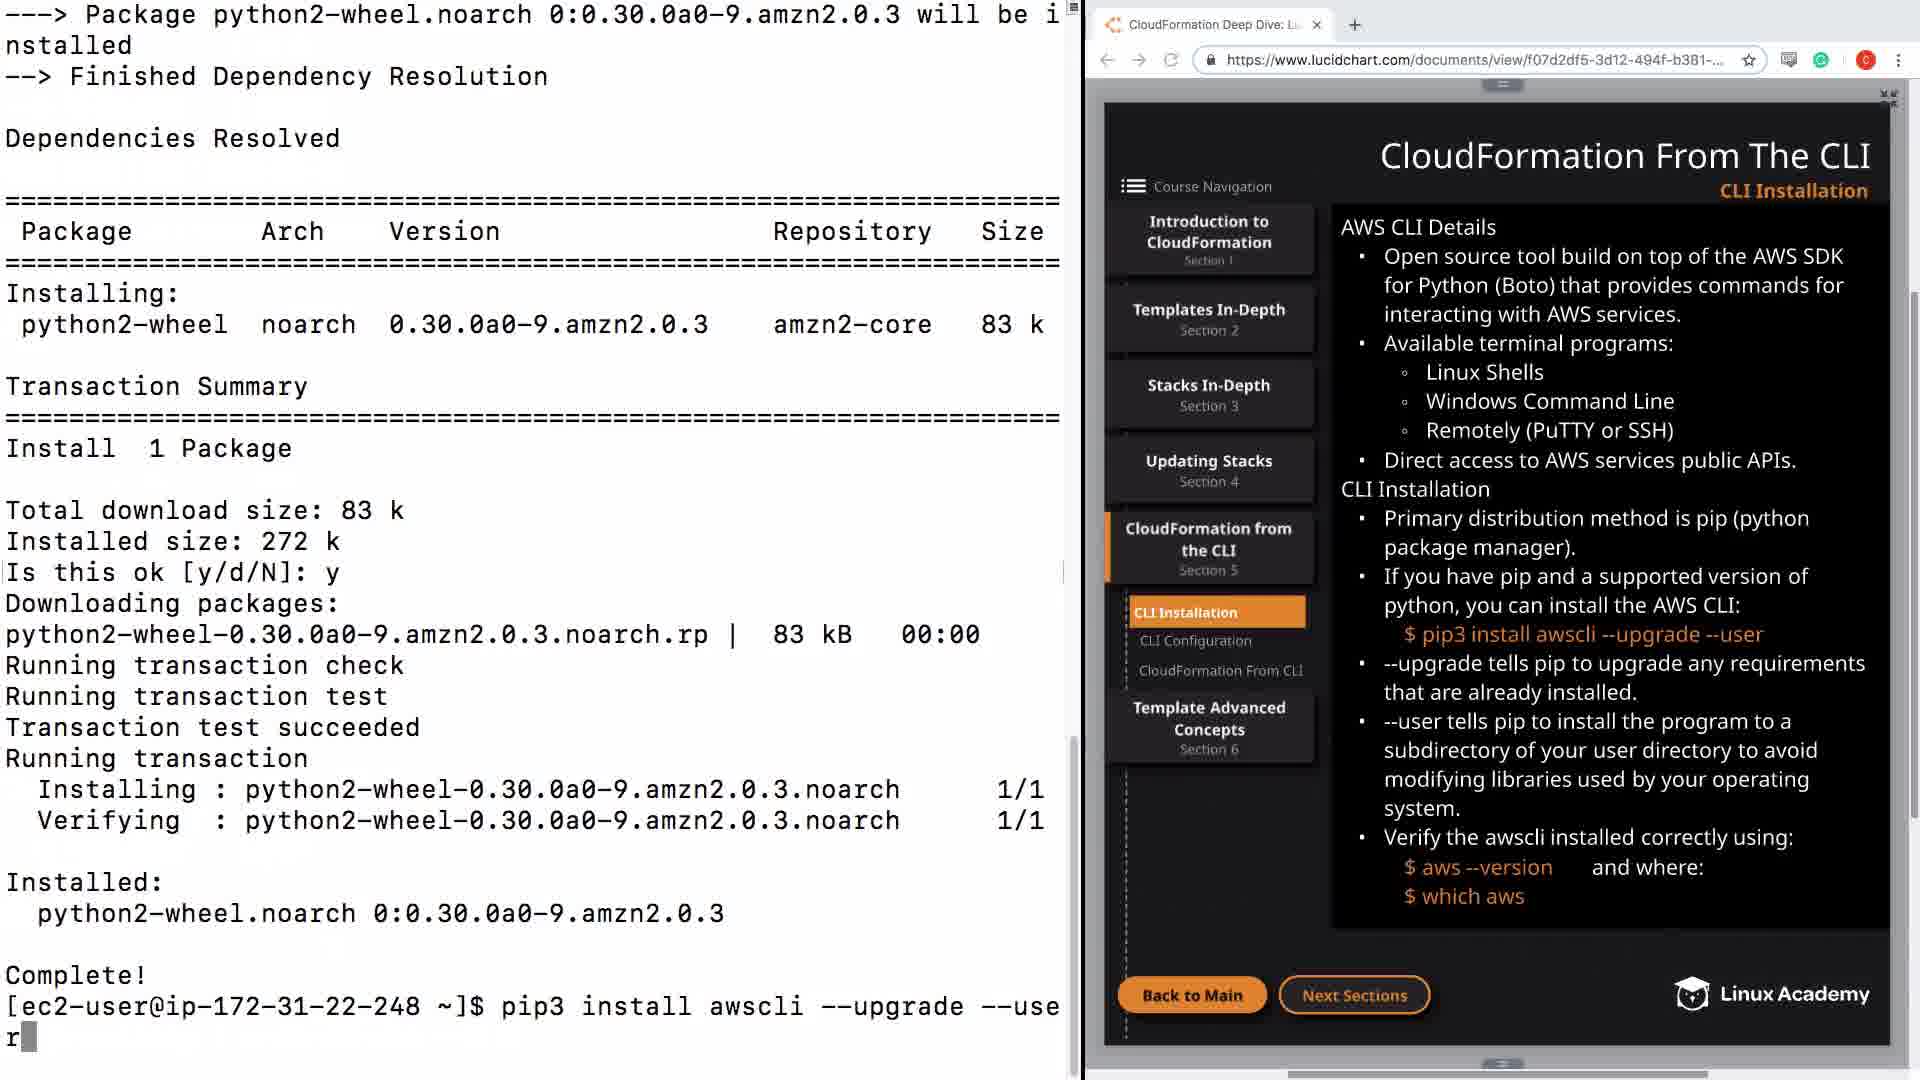The height and width of the screenshot is (1080, 1920).
Task: Click the terminal vertical scrollbar
Action: coord(1074,900)
